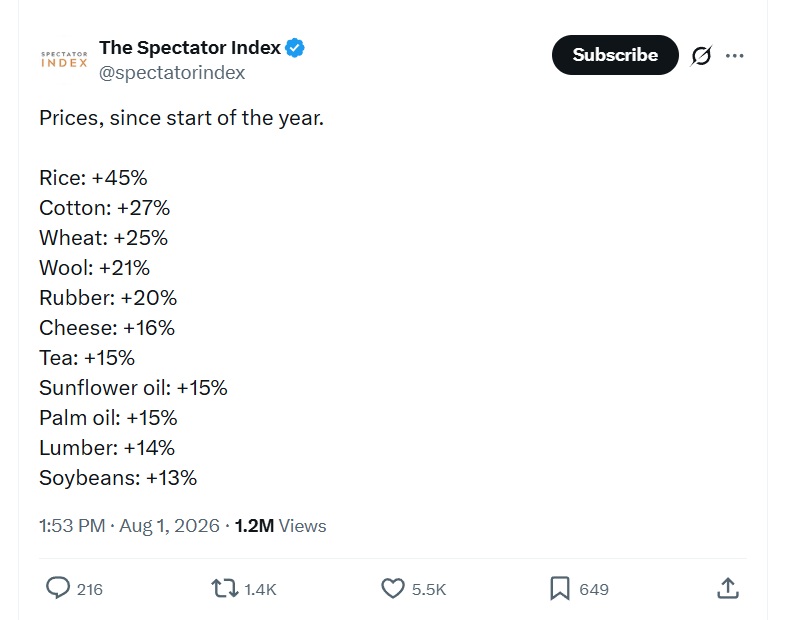Open The Spectator Index profile avatar
The image size is (785, 620).
[64, 60]
